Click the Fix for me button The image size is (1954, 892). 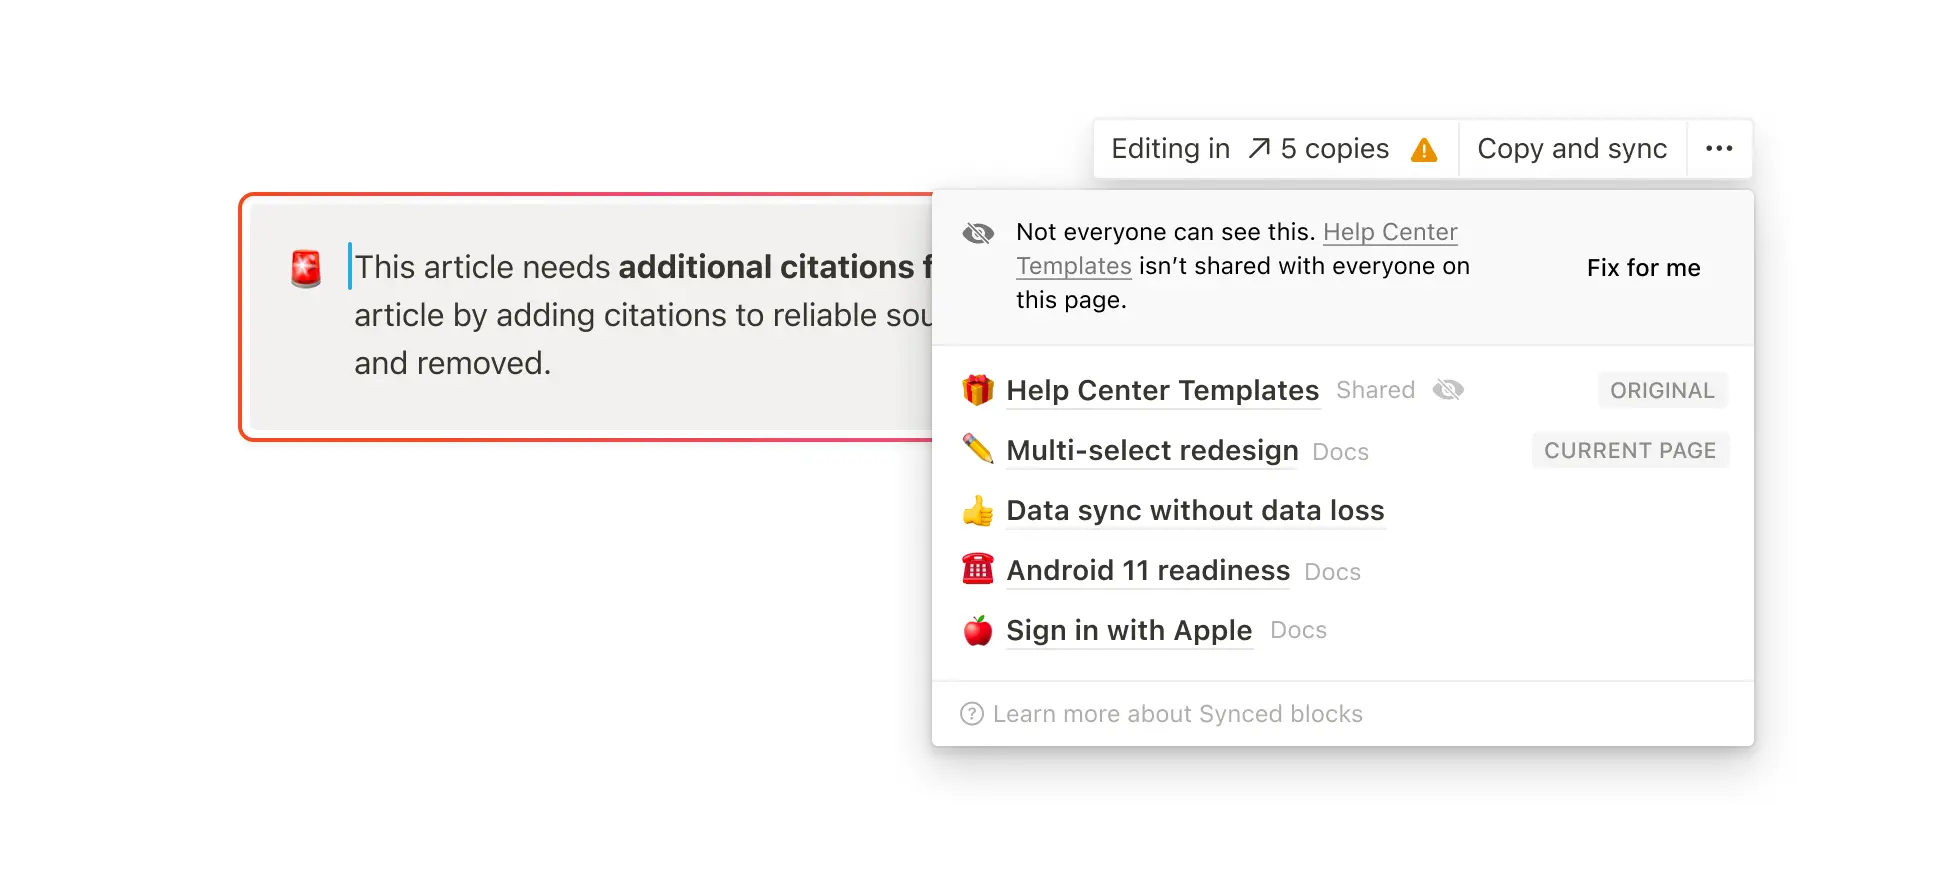coord(1643,267)
